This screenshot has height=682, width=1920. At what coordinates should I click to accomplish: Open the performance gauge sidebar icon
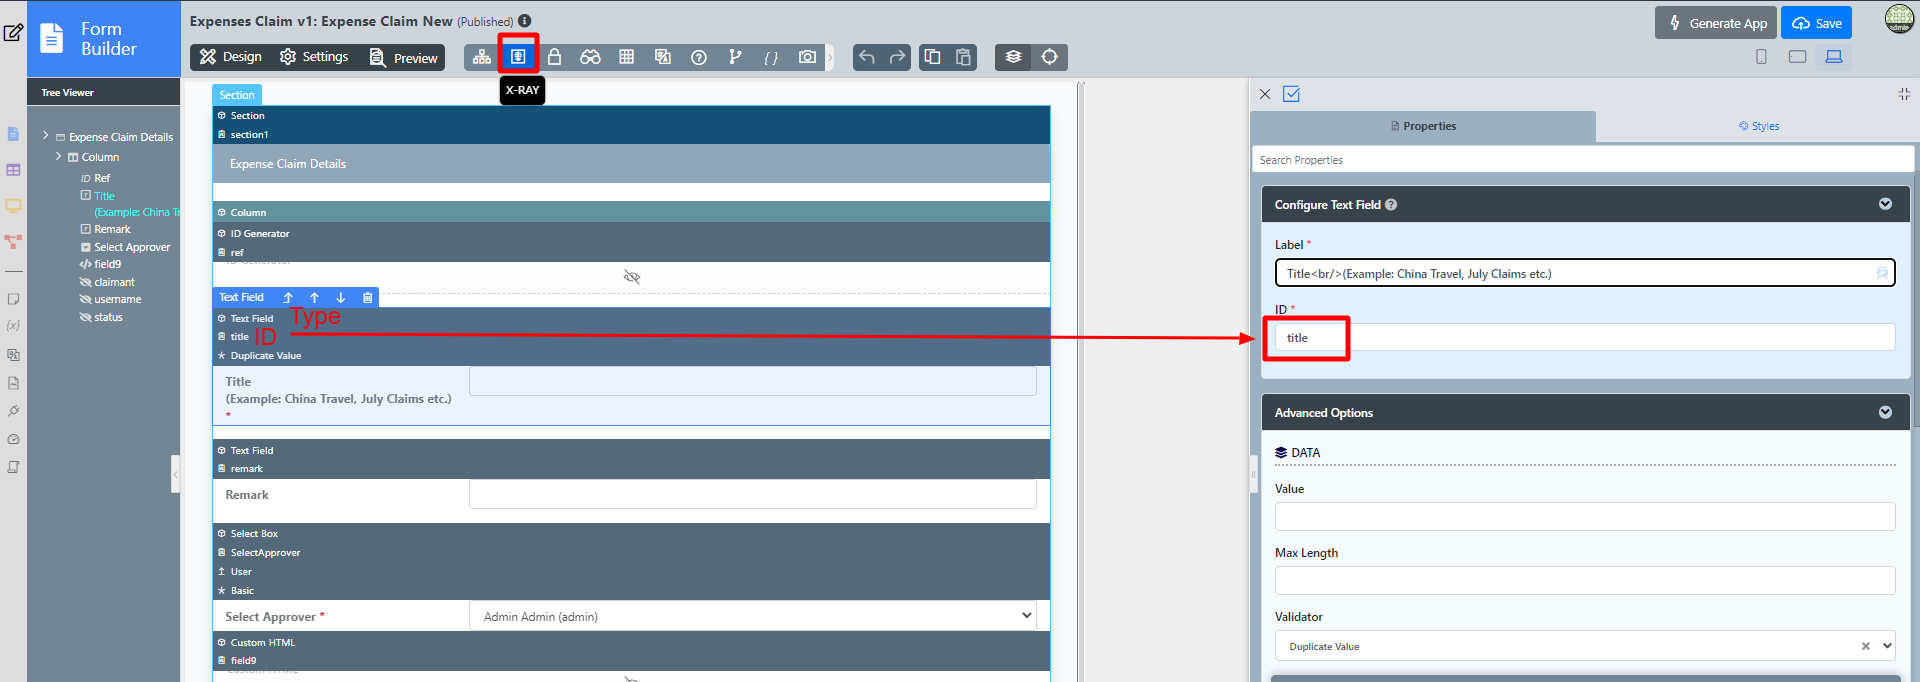(x=13, y=439)
